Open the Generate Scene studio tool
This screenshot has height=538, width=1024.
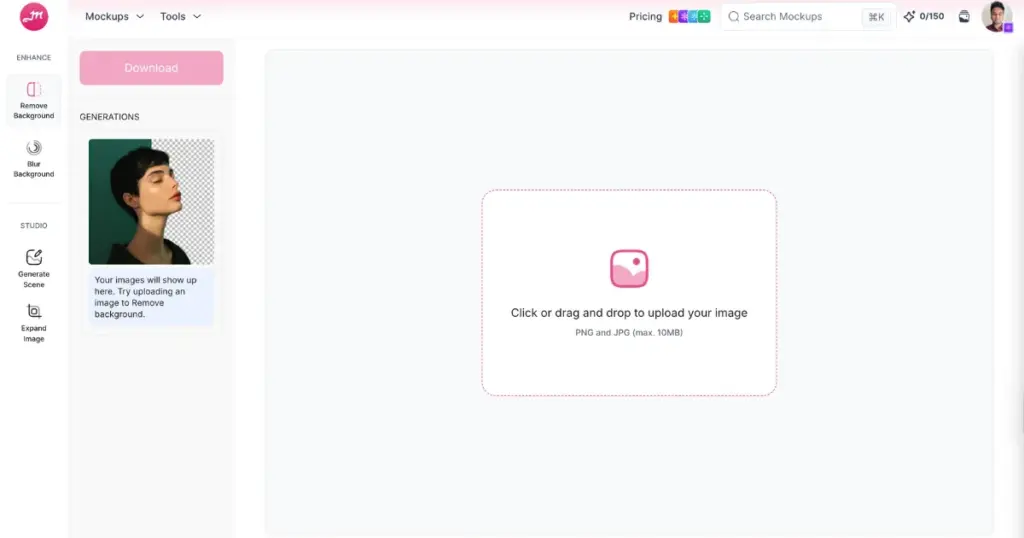(x=34, y=268)
